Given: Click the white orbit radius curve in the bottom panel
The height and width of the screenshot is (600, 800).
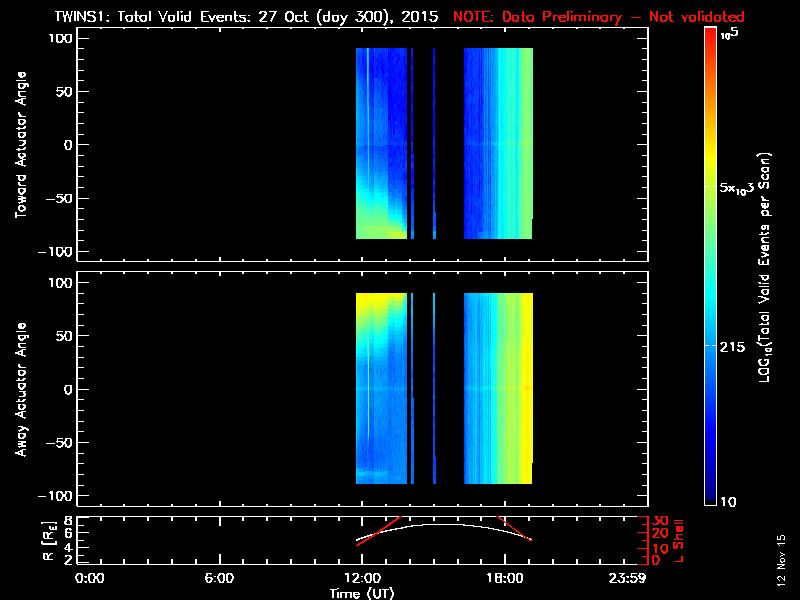Looking at the screenshot, I should click(x=430, y=525).
